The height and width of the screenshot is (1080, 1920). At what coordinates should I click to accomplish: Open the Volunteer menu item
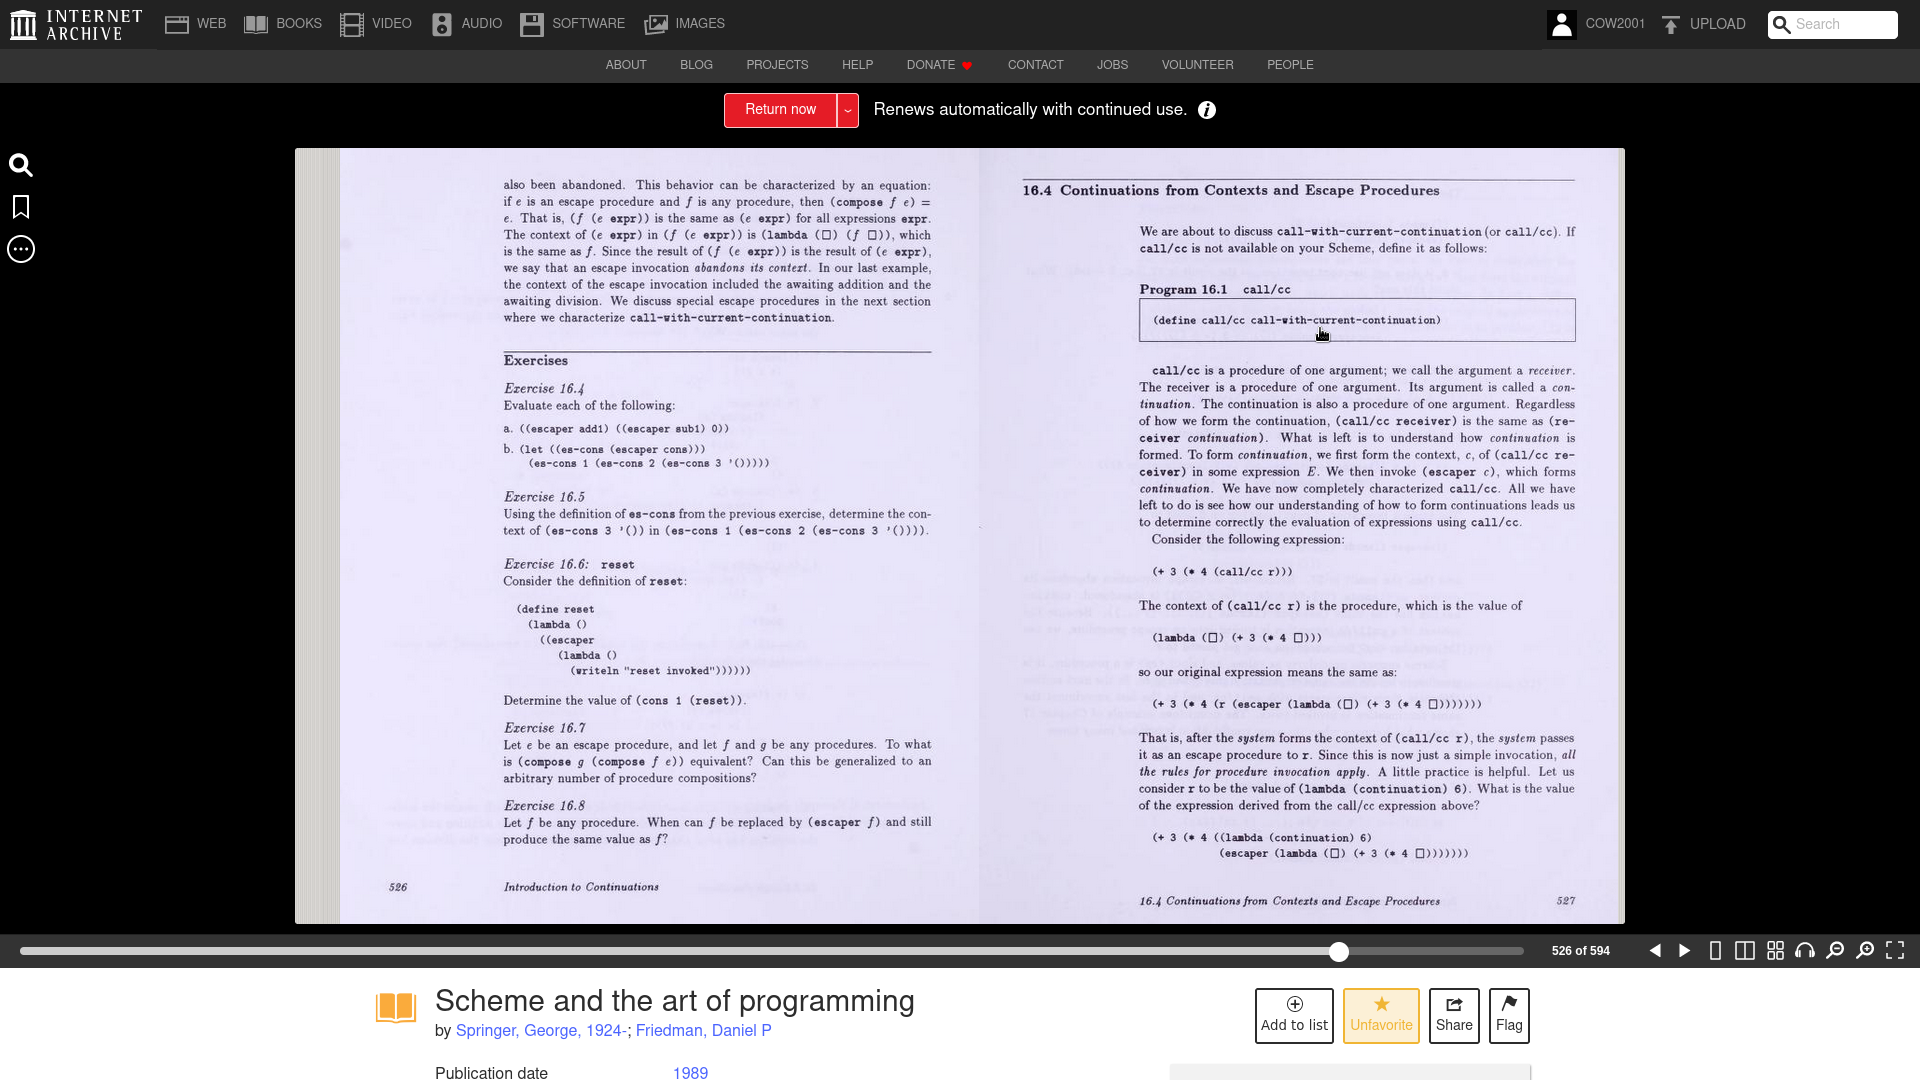click(1197, 65)
